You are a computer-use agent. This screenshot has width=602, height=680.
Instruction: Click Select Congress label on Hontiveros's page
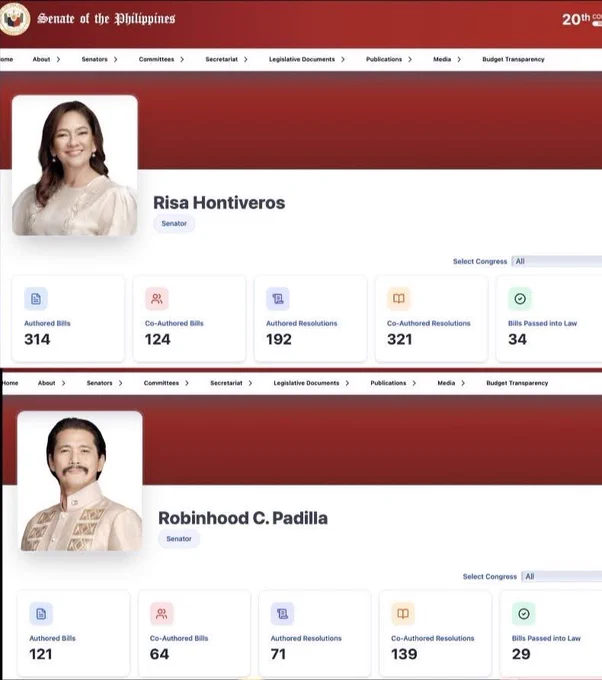(x=480, y=262)
